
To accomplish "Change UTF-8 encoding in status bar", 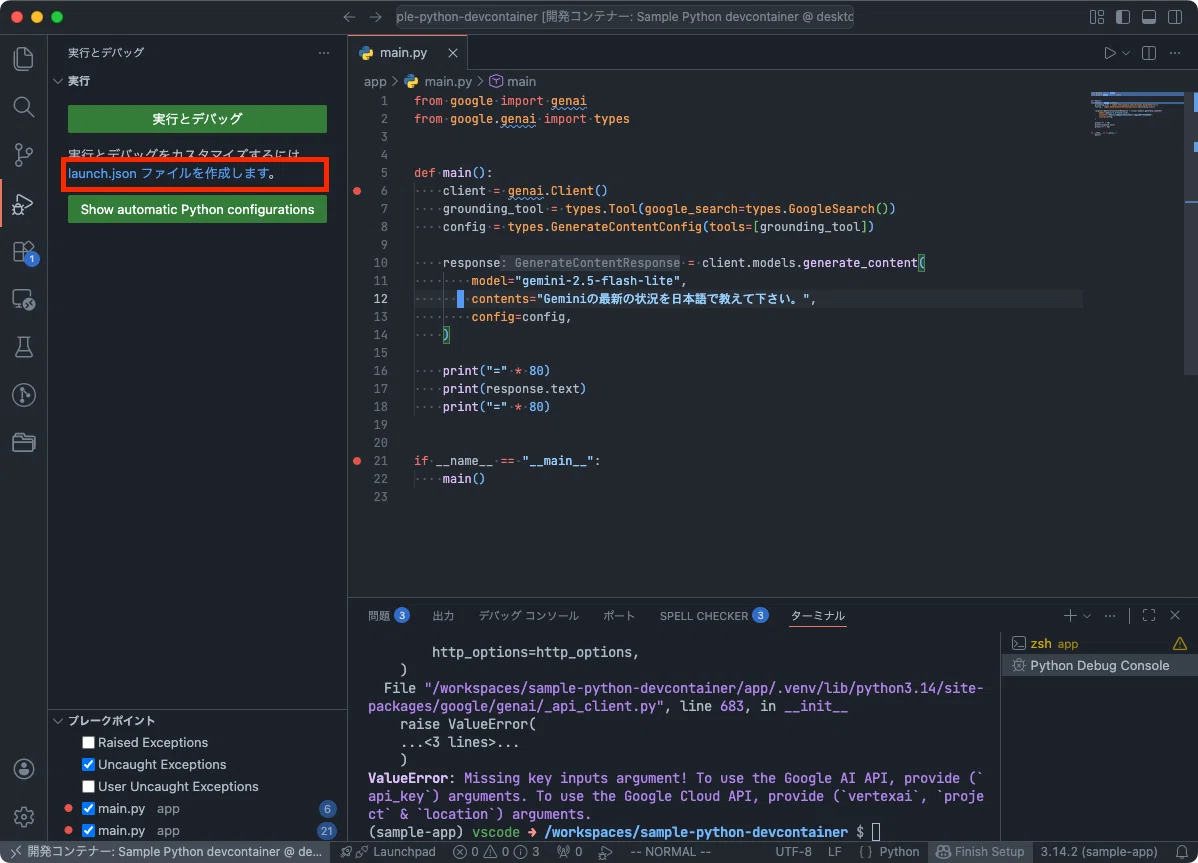I will 793,852.
